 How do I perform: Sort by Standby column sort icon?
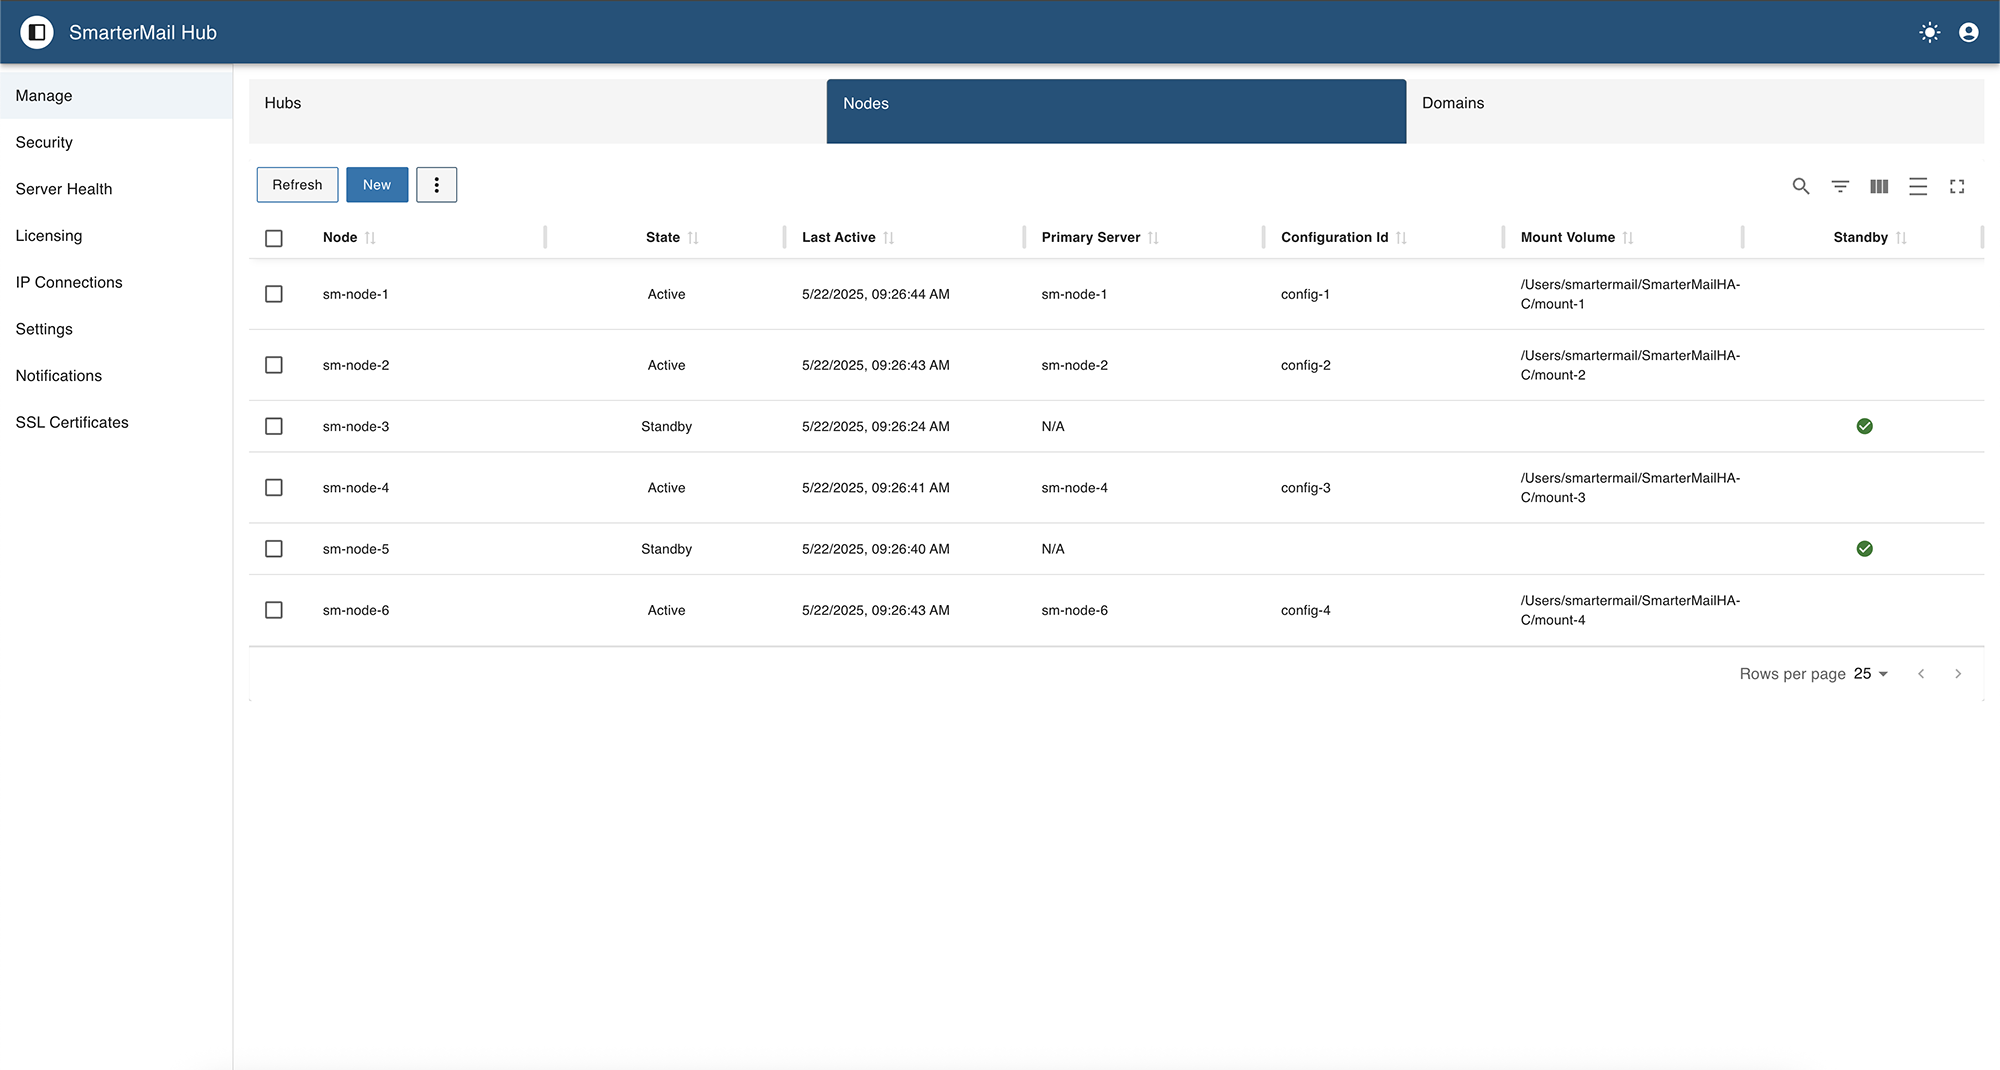(x=1902, y=238)
